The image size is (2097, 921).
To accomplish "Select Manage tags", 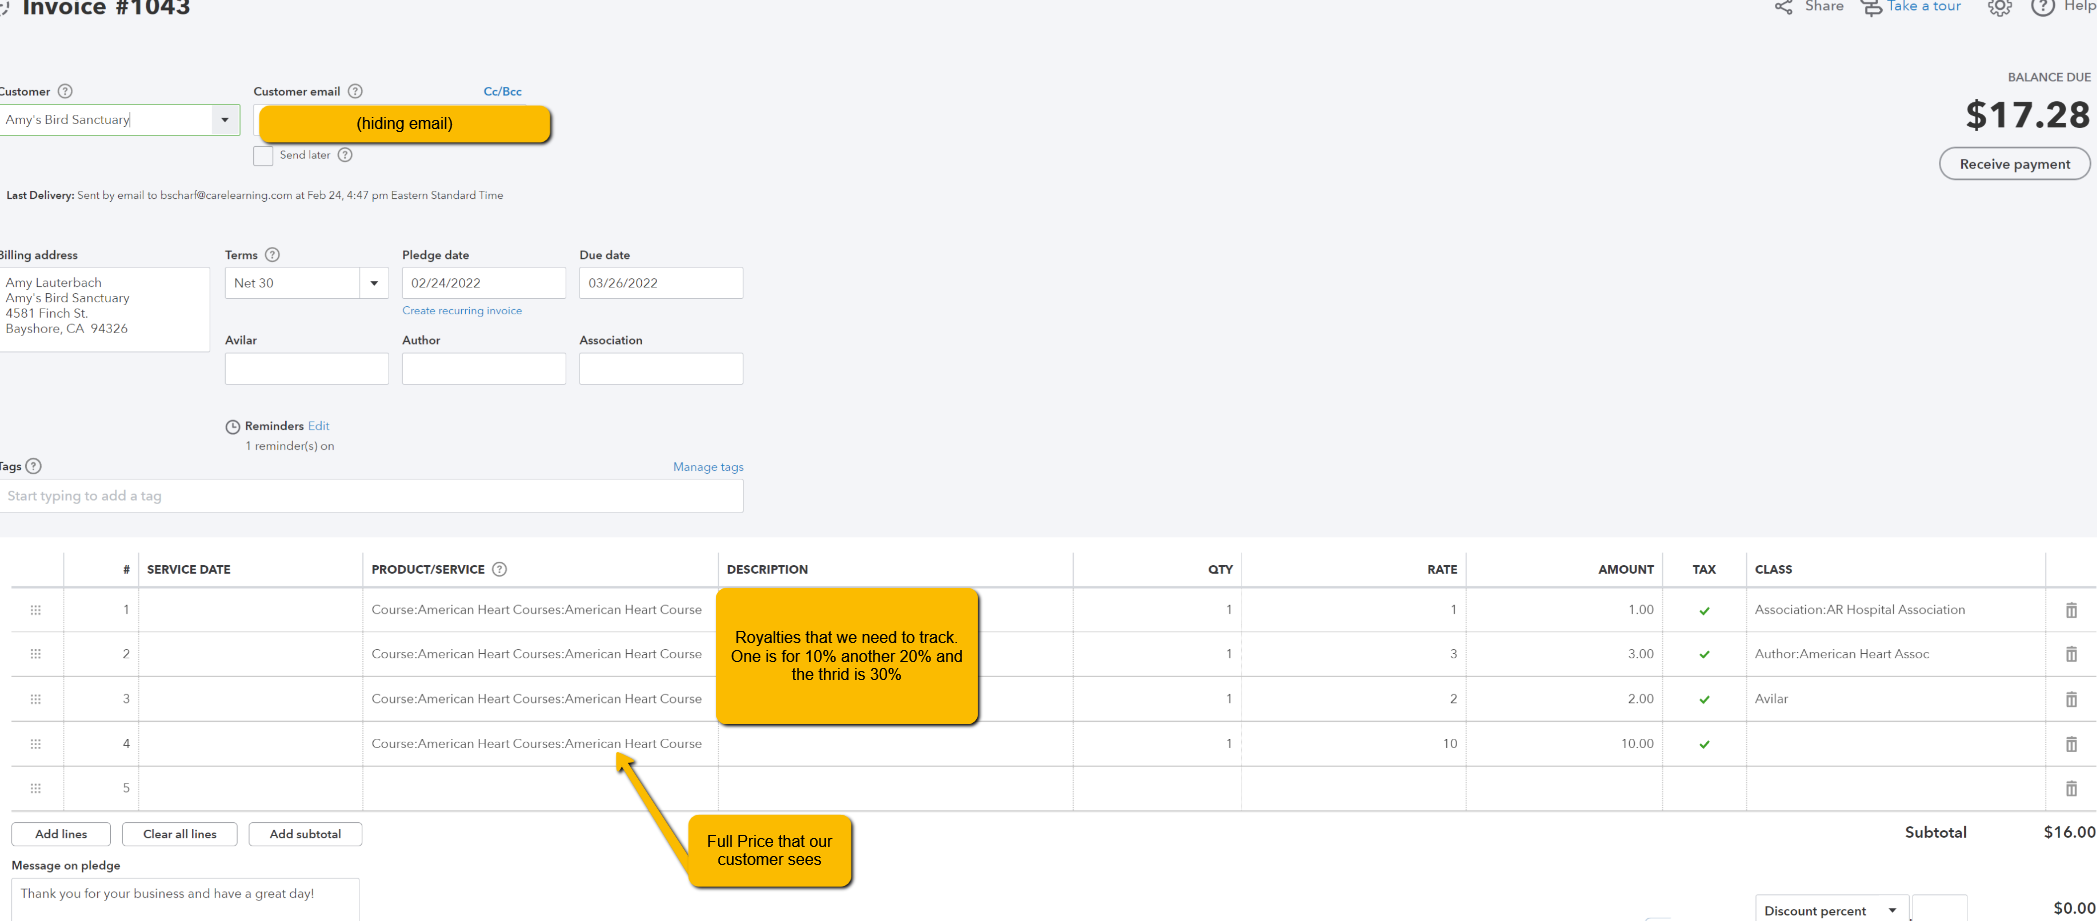I will coord(708,466).
